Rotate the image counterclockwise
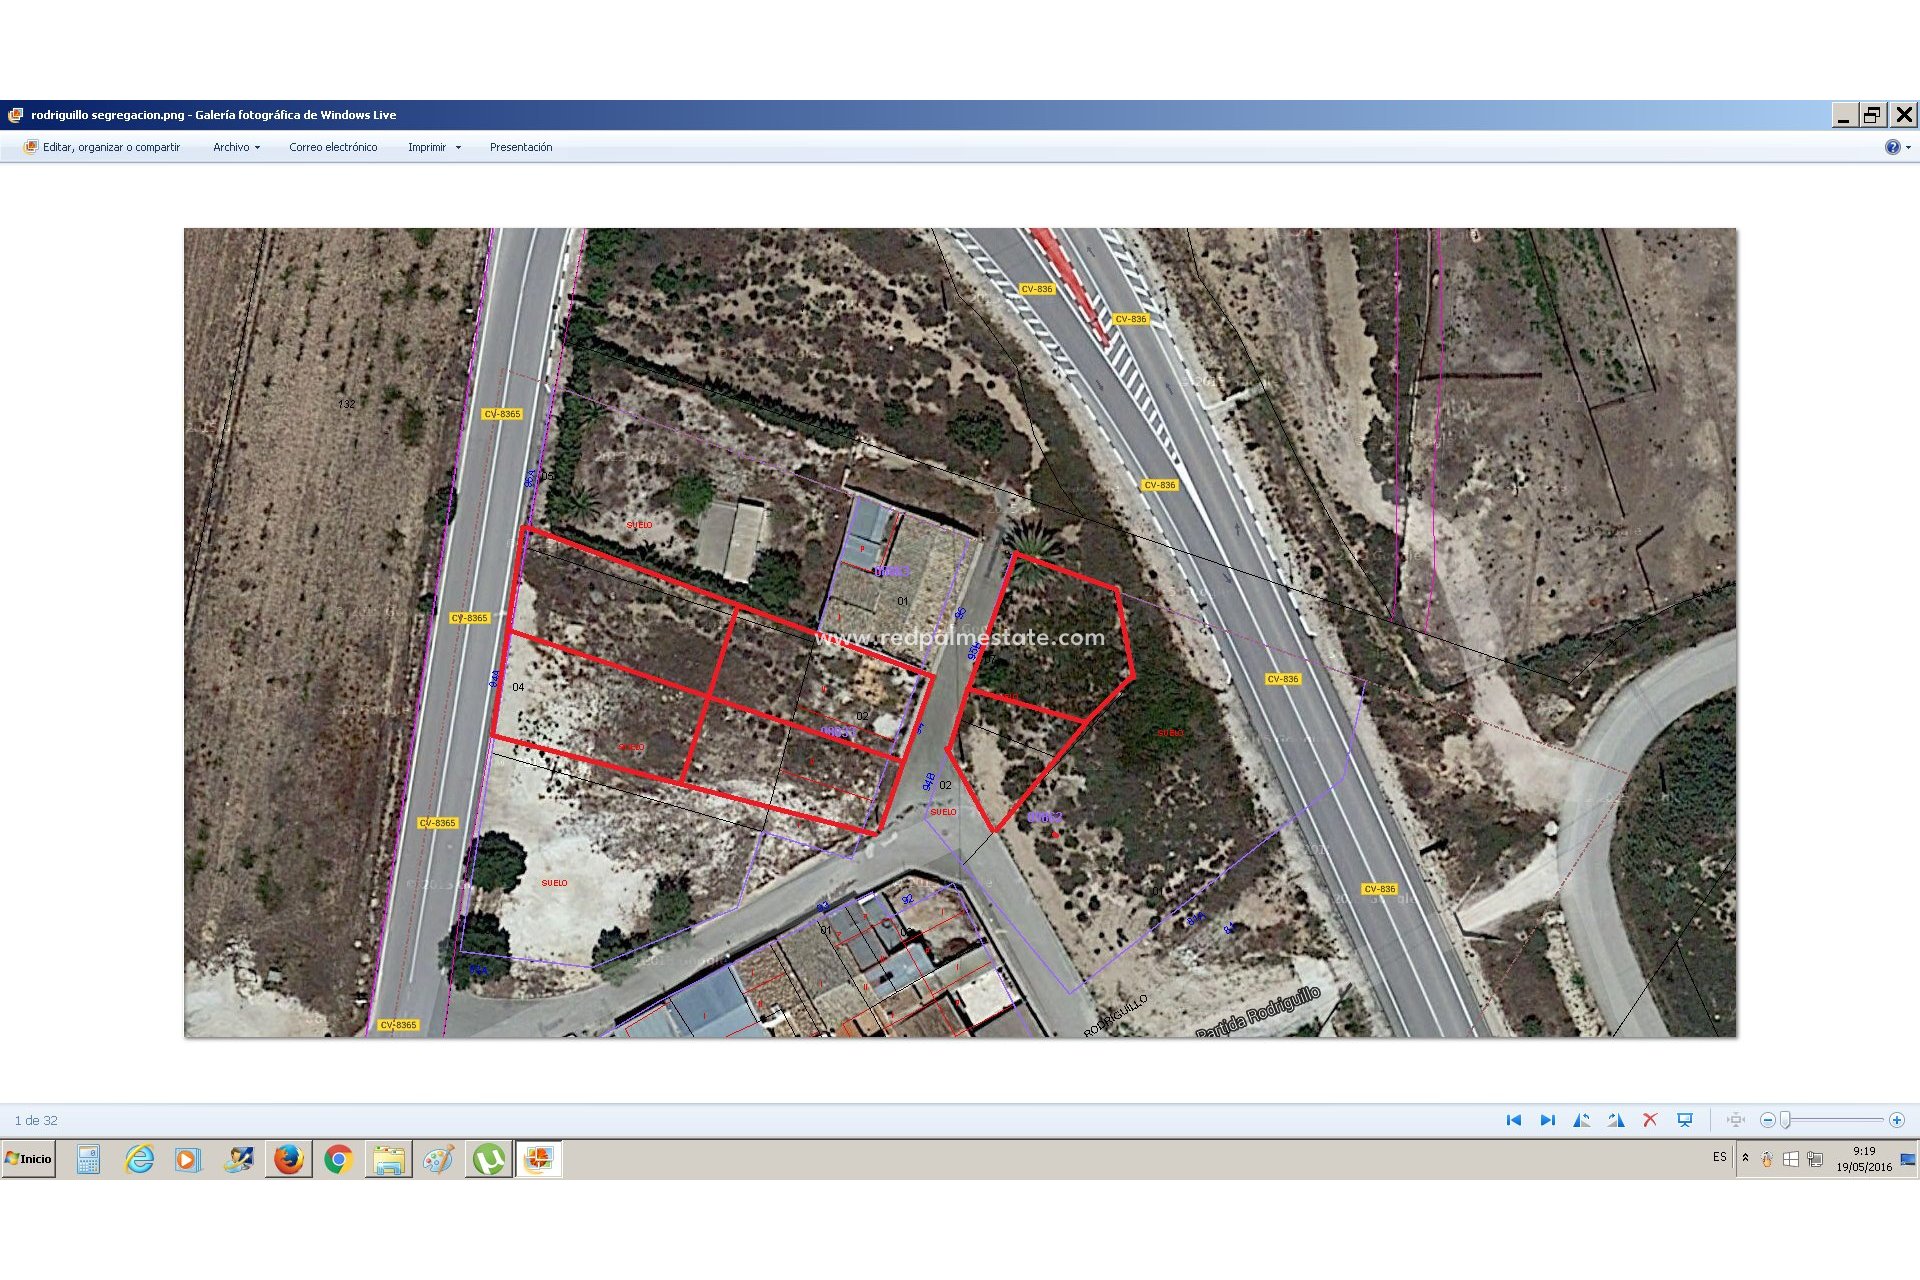Image resolution: width=1920 pixels, height=1280 pixels. click(x=1583, y=1120)
